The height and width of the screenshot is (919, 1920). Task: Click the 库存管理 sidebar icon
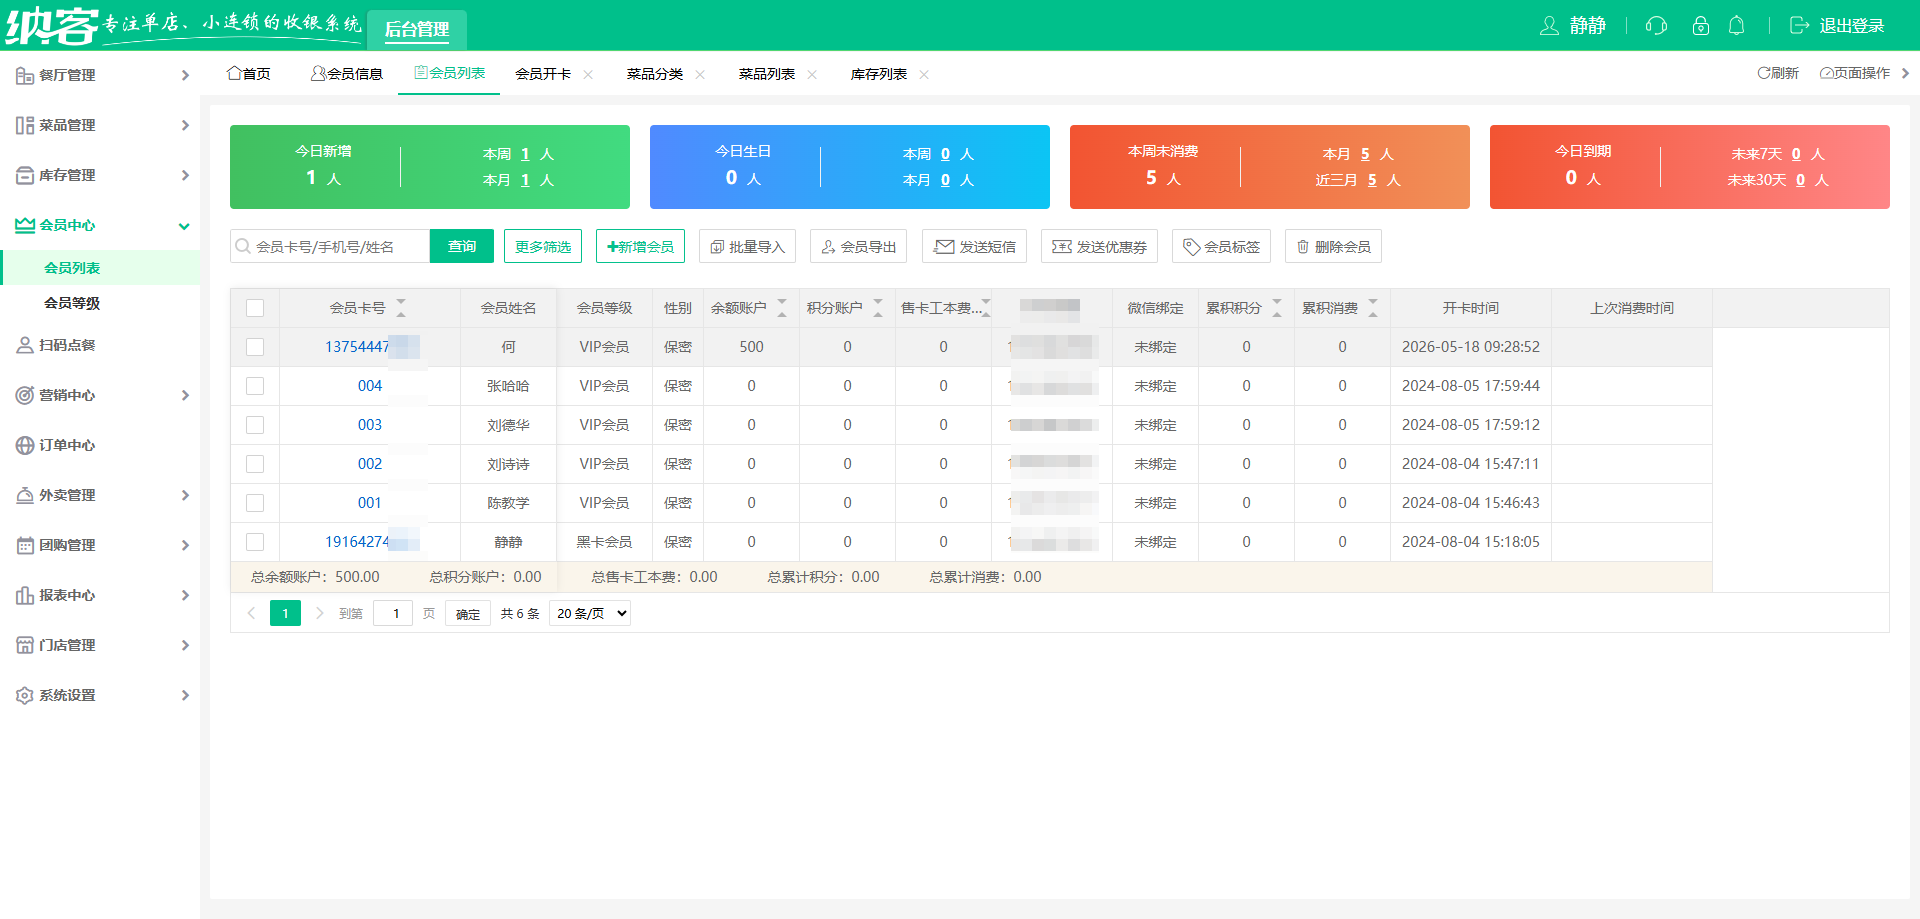coord(25,175)
